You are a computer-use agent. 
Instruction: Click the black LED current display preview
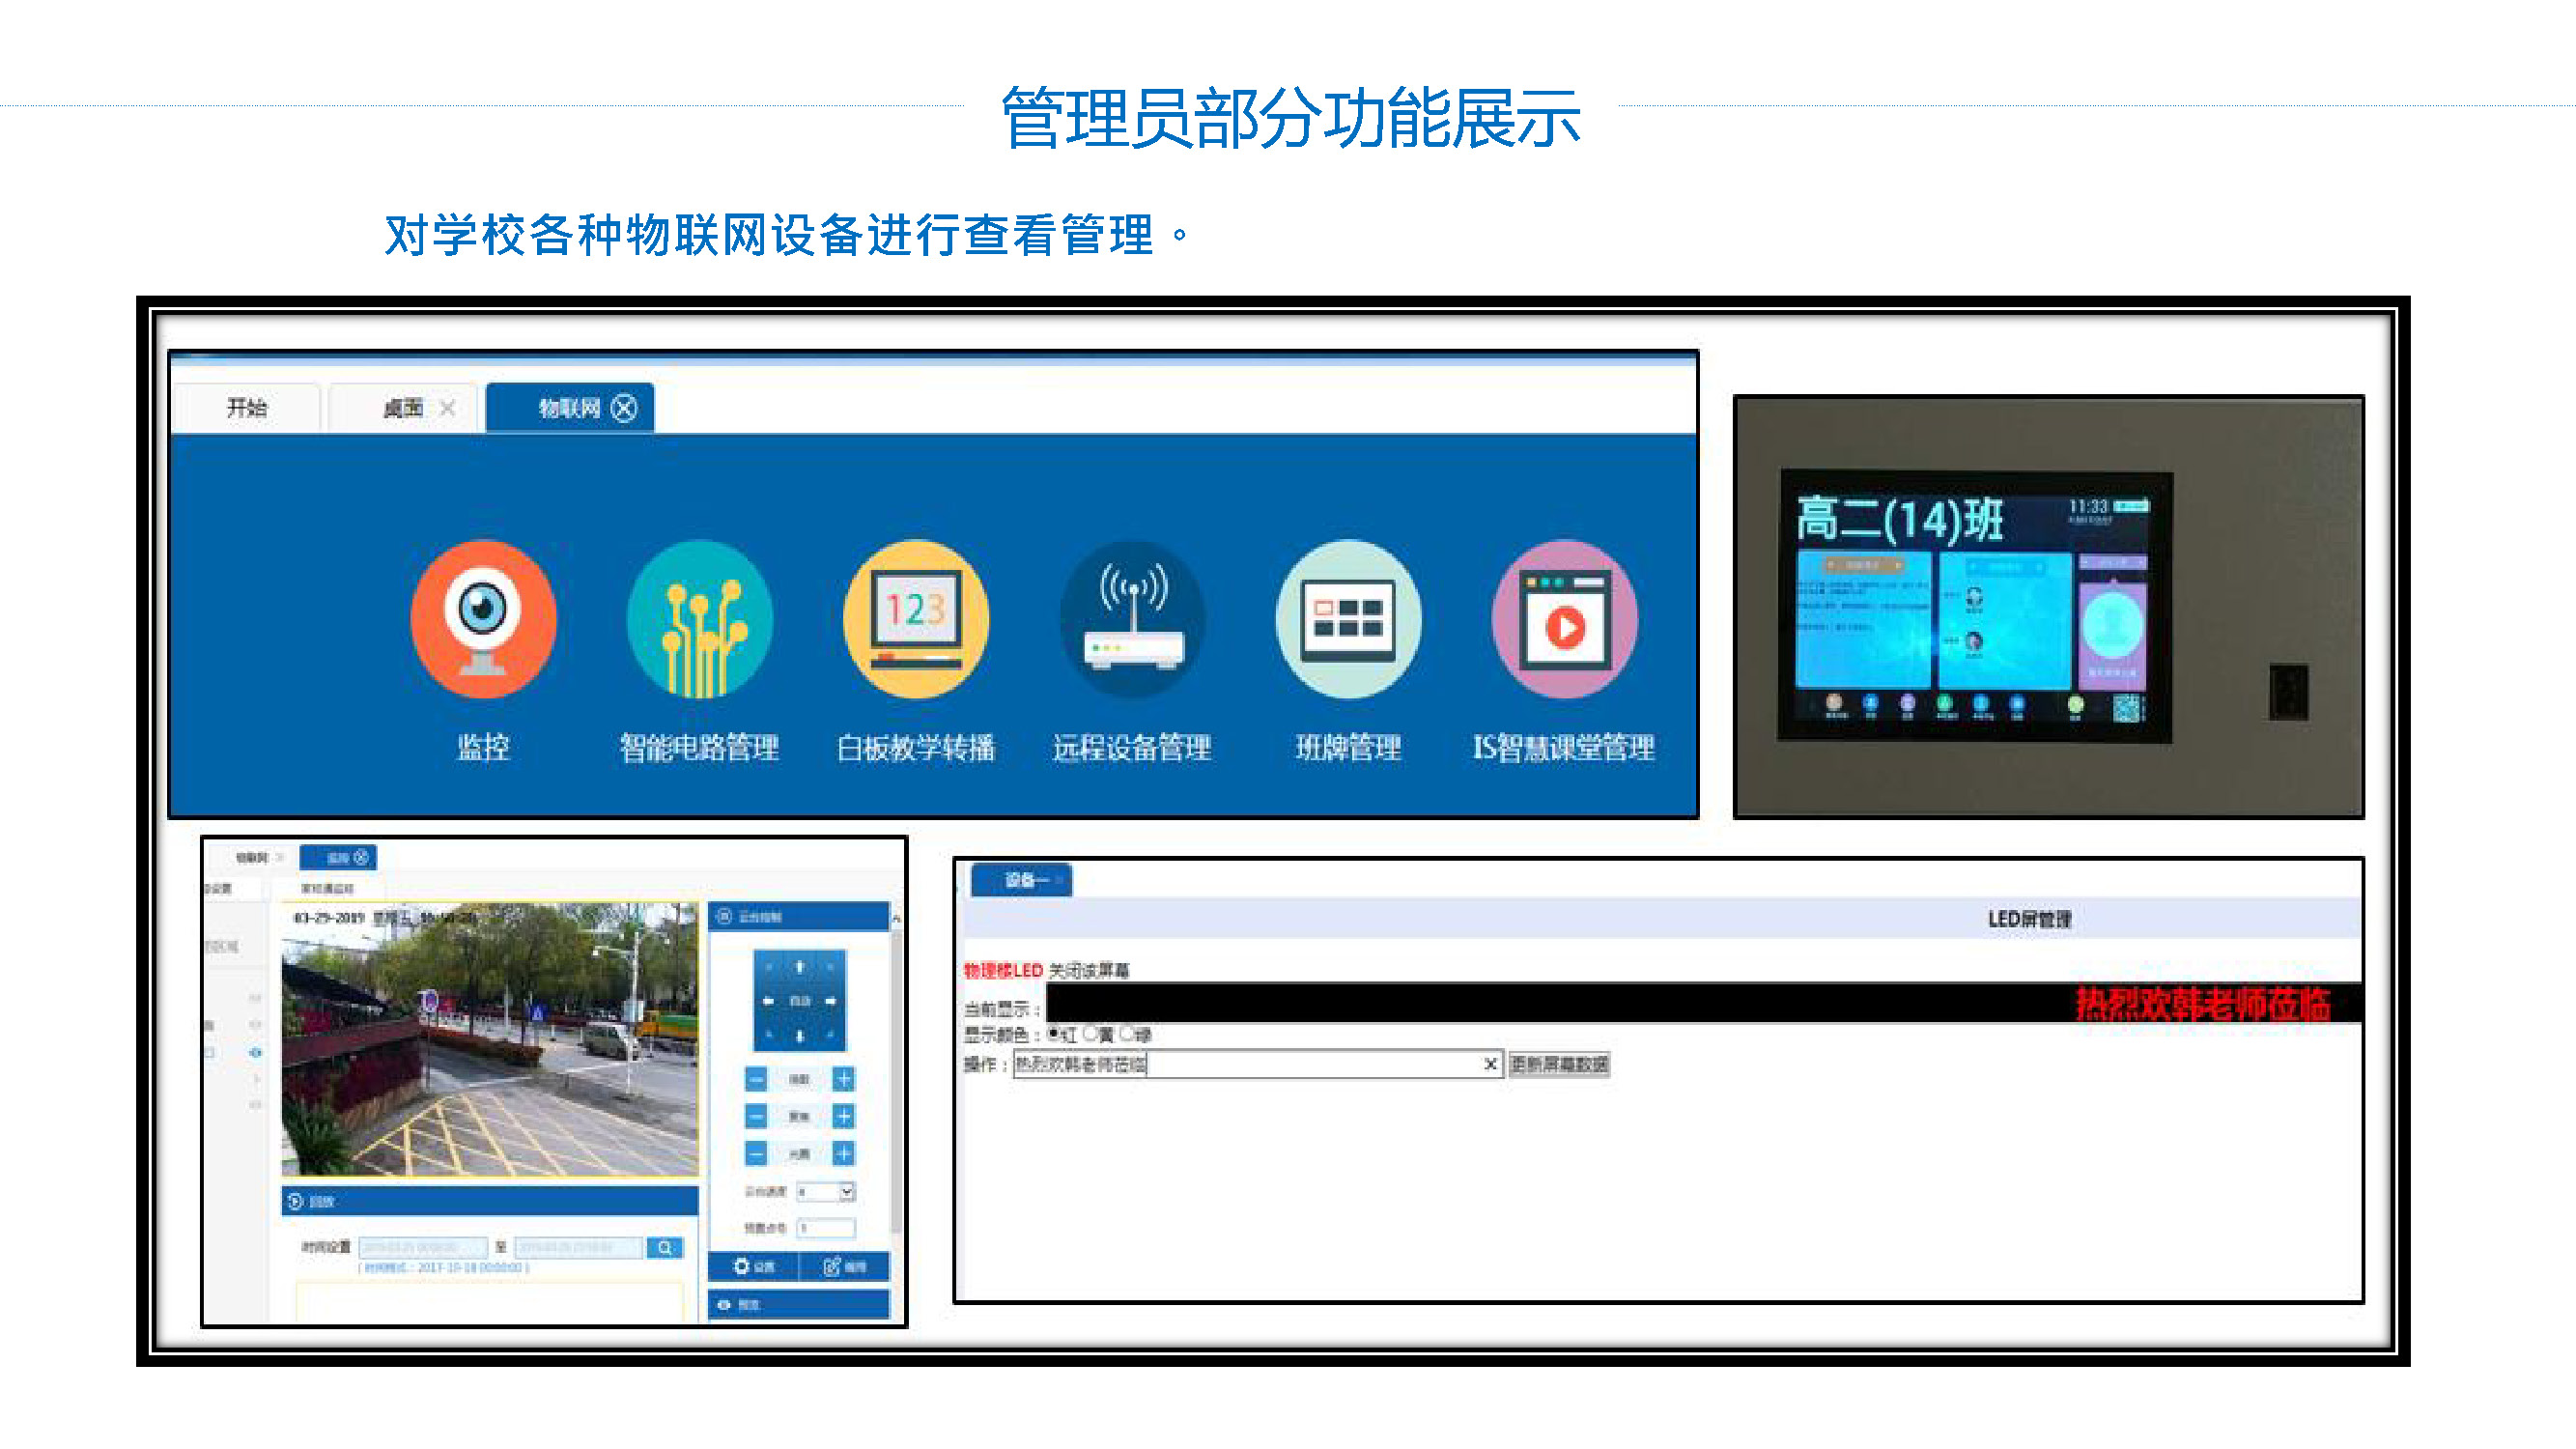tap(1703, 1004)
